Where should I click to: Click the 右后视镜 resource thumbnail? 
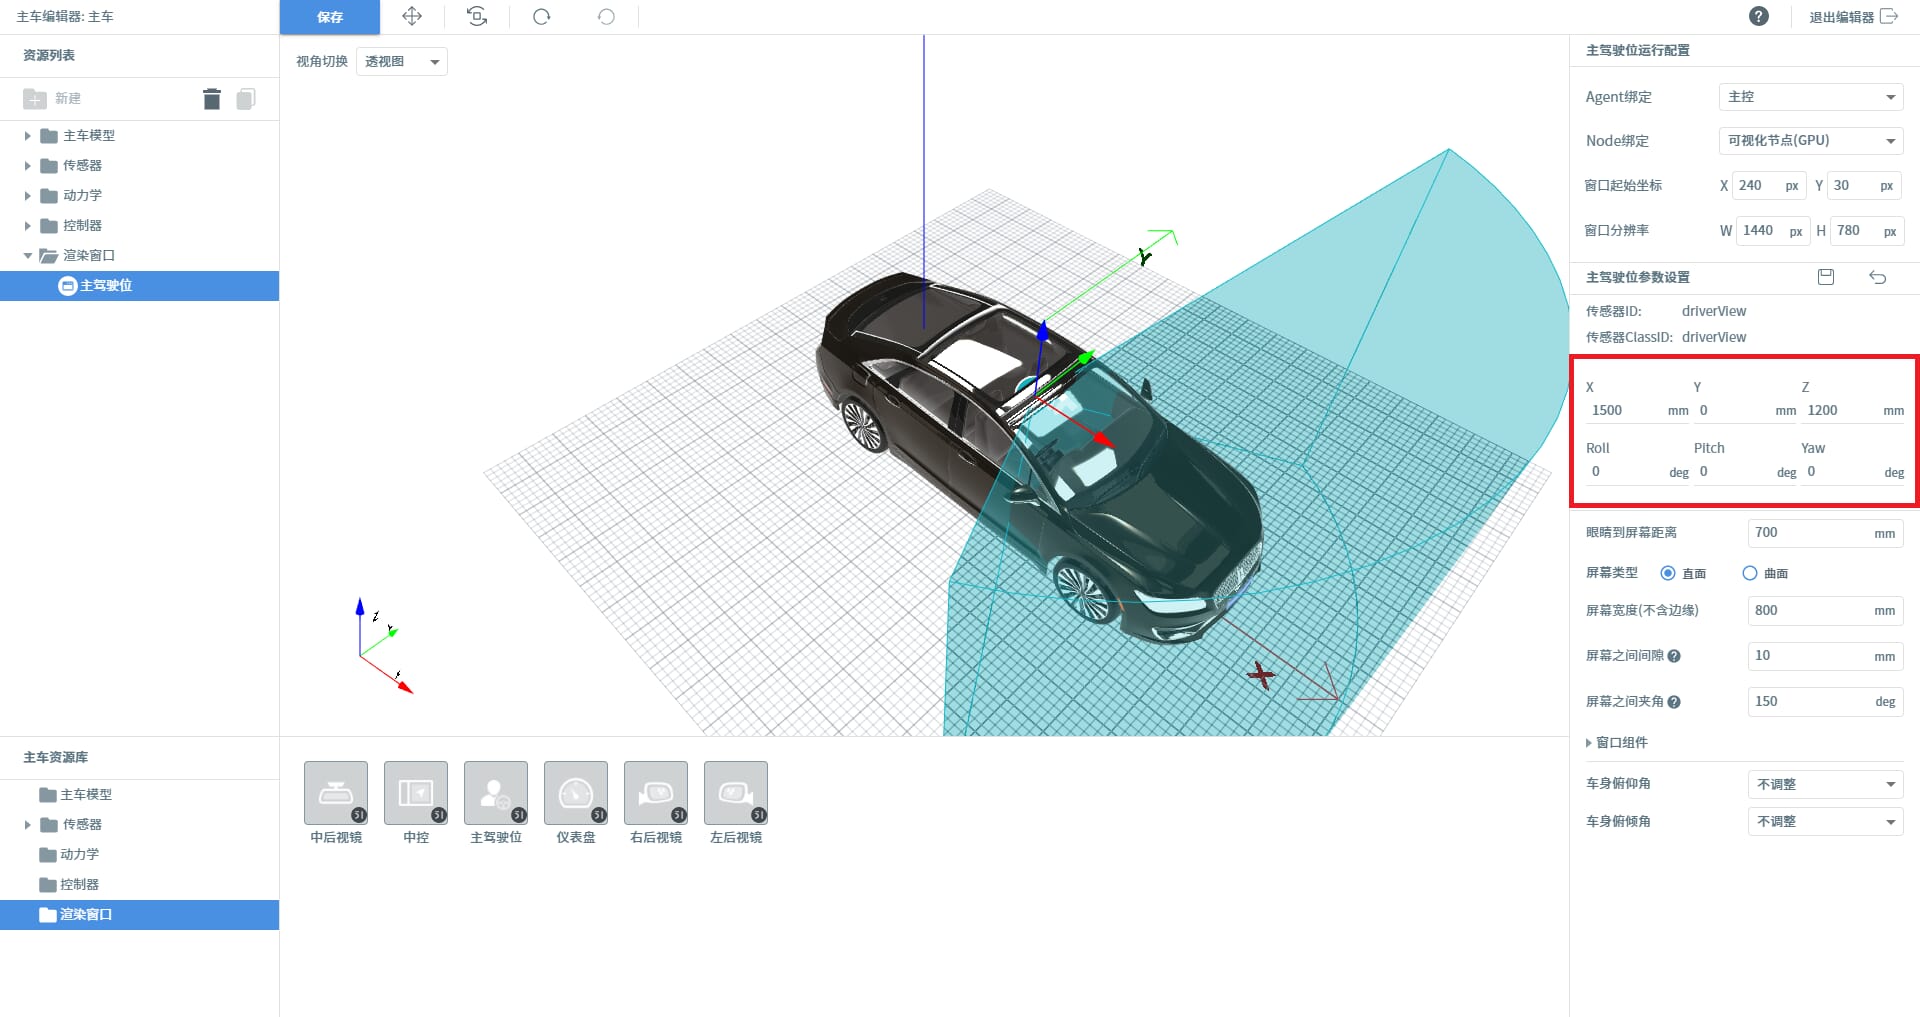(656, 793)
